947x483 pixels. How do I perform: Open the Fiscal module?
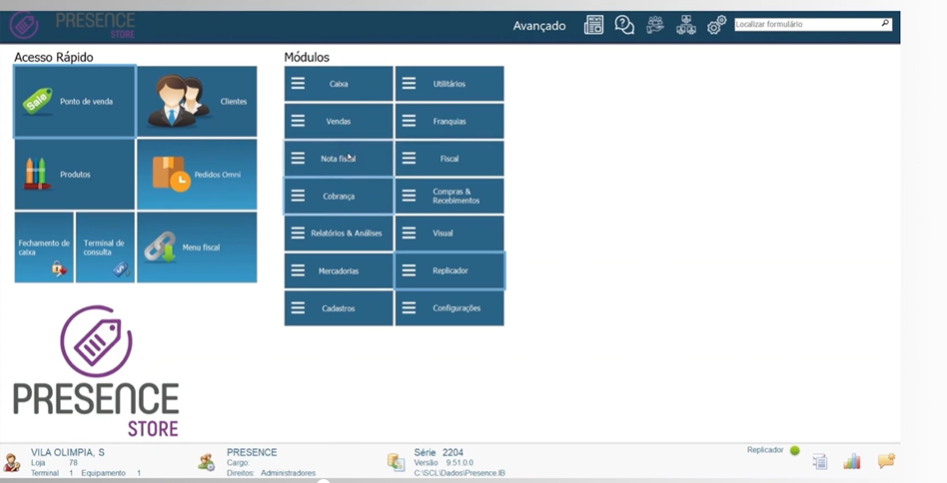[x=450, y=159]
